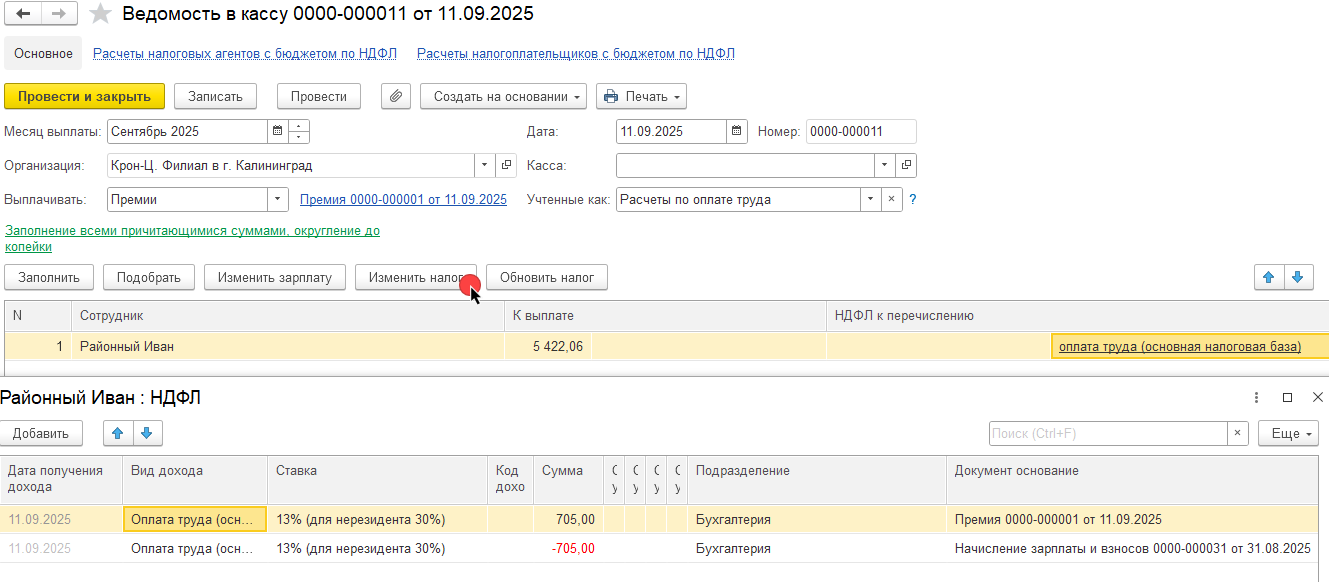Expand the Организация dropdown

click(484, 165)
